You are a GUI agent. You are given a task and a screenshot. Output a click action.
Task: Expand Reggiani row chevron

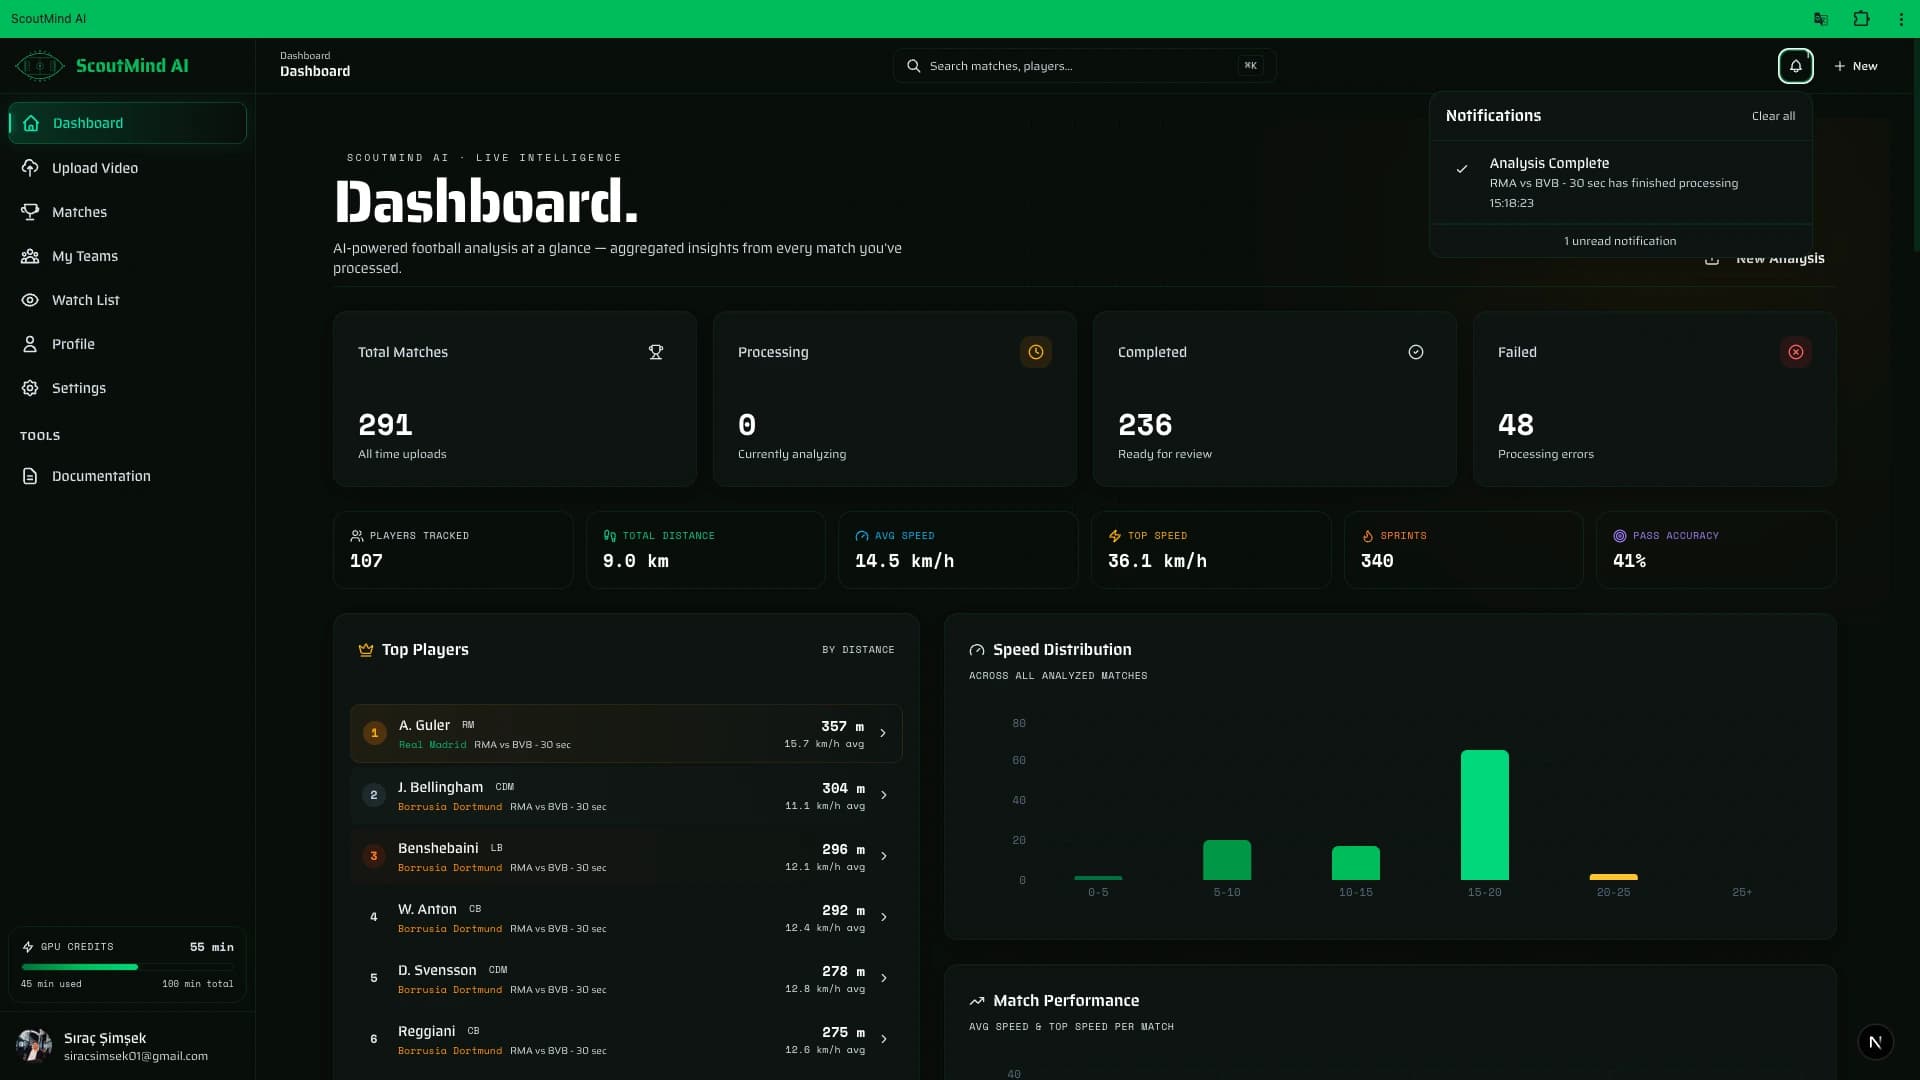(883, 1039)
